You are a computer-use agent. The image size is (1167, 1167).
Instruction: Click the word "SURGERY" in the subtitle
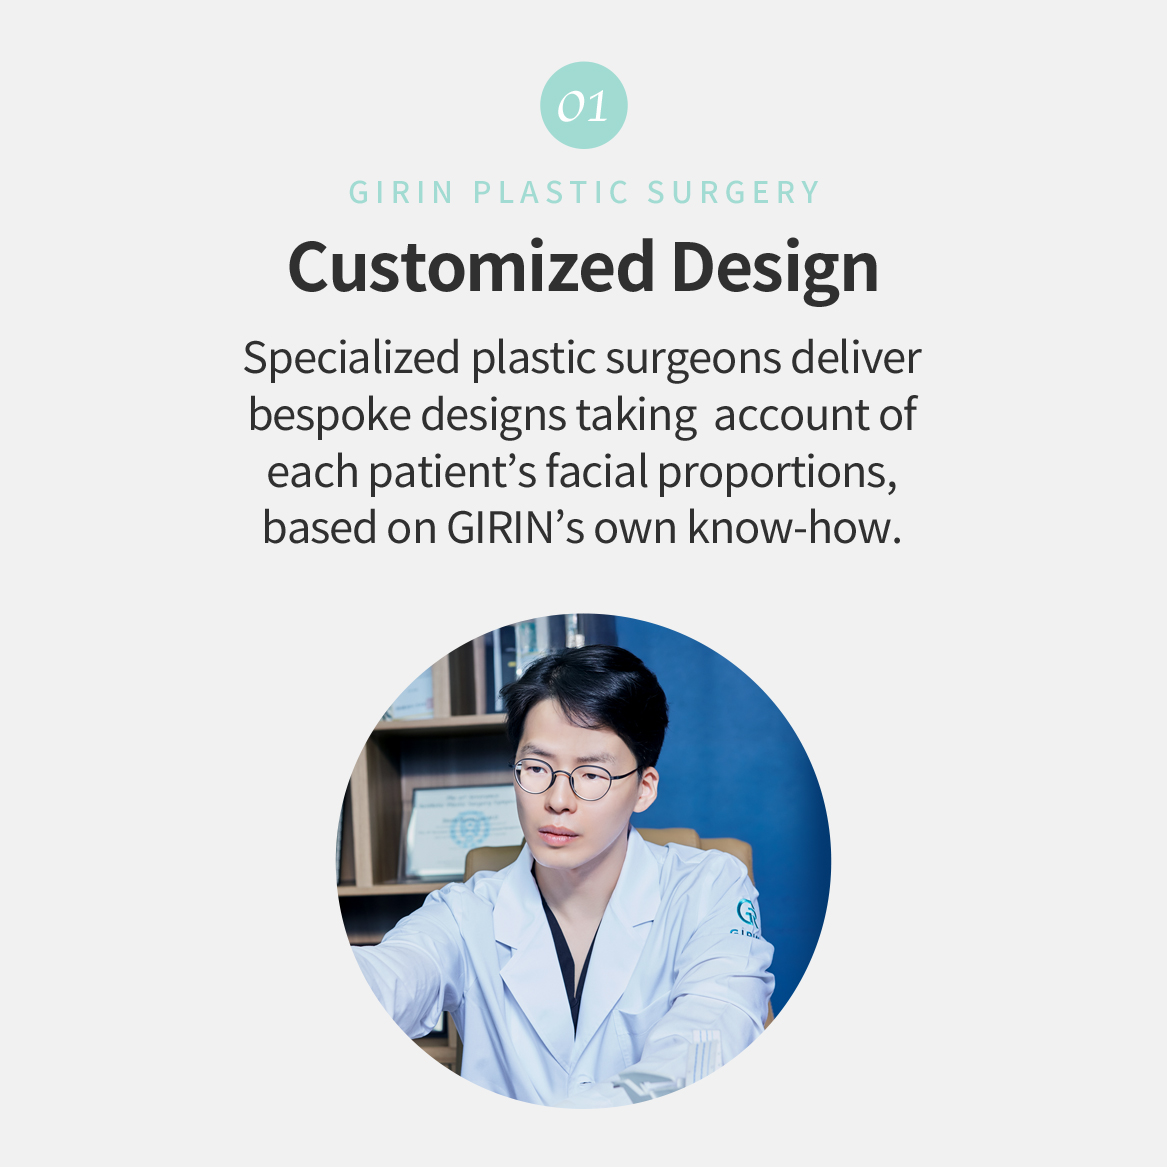click(733, 192)
